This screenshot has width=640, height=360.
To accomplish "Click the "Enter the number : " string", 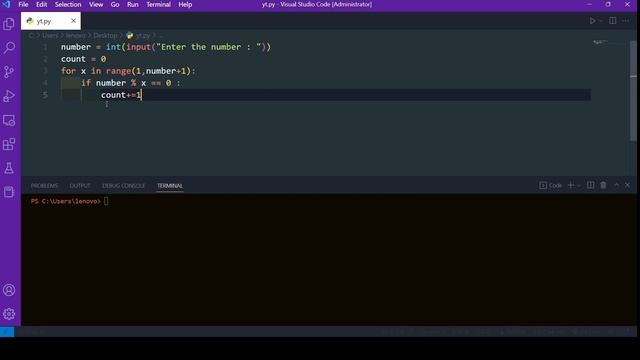I will tap(209, 47).
